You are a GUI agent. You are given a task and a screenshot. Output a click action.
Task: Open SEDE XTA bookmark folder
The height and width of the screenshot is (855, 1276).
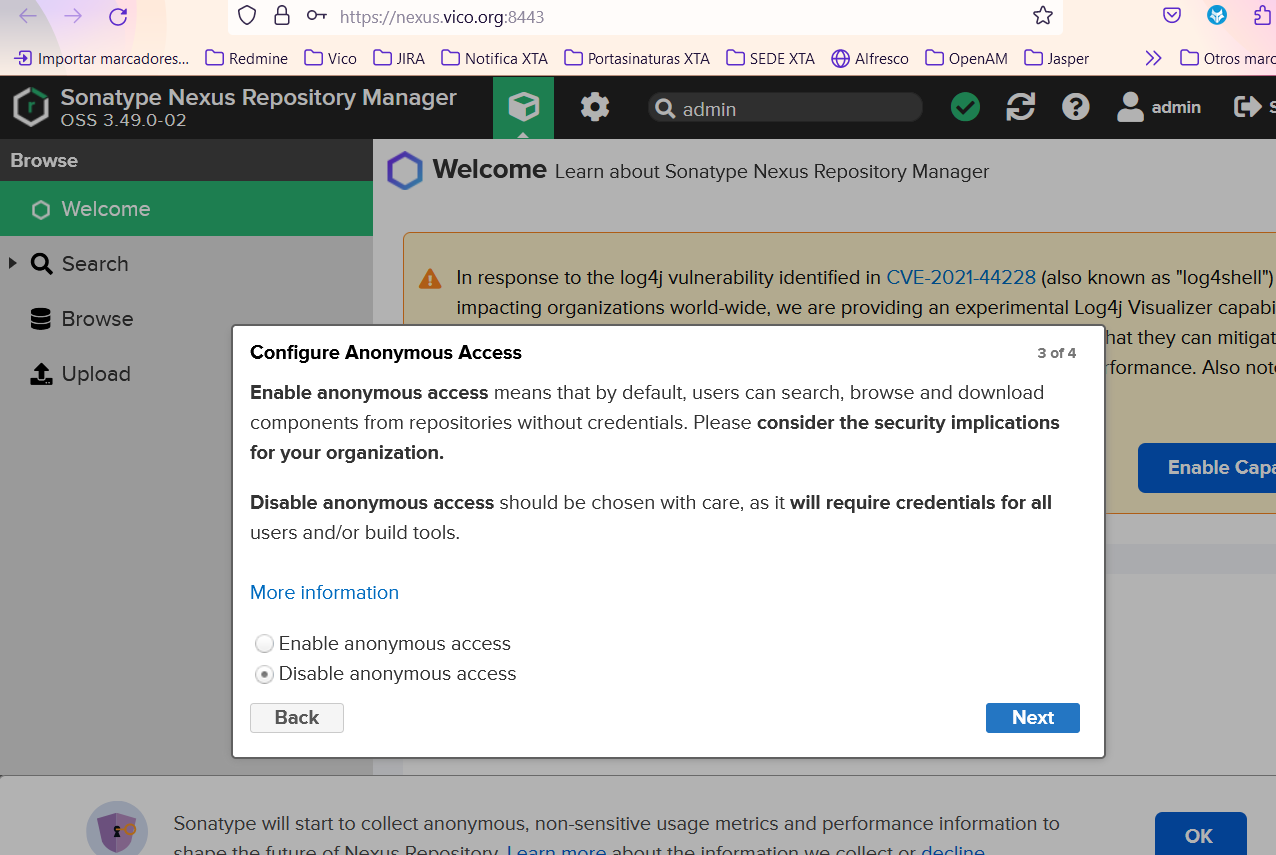pos(771,58)
